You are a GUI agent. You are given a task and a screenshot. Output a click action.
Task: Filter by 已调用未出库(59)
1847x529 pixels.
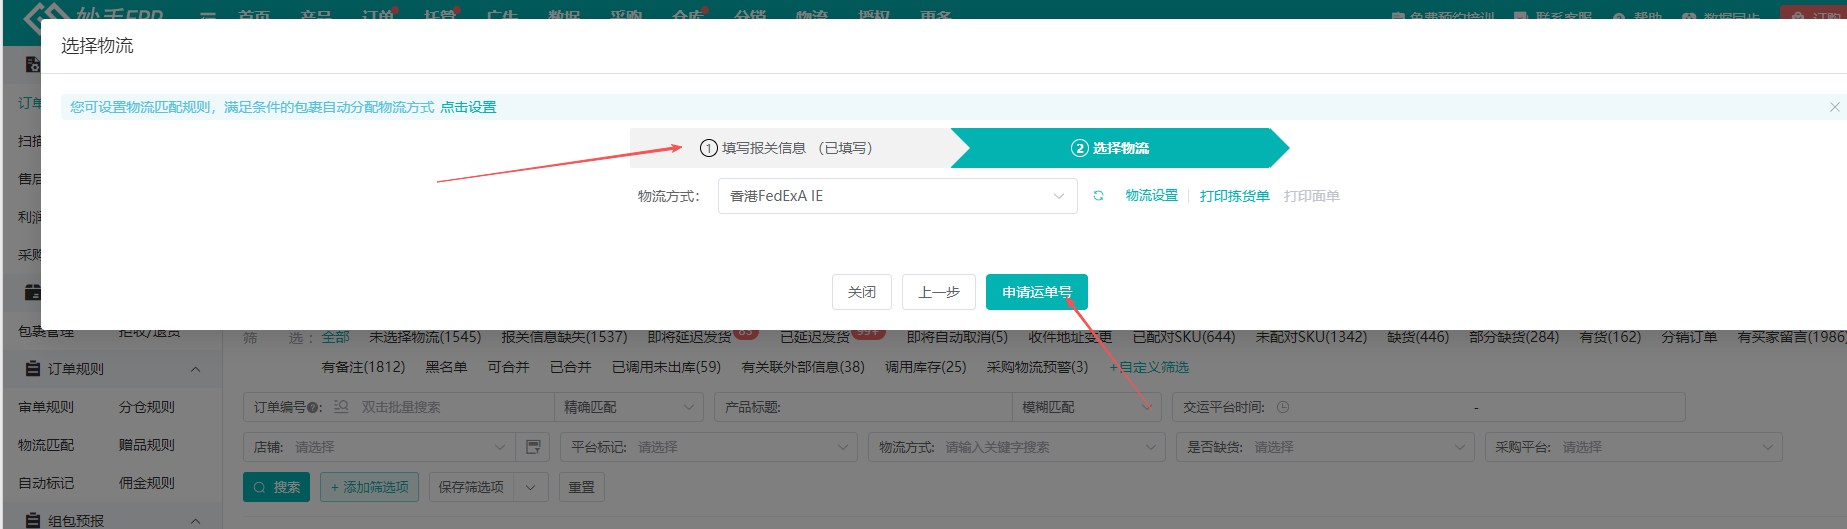(x=666, y=367)
